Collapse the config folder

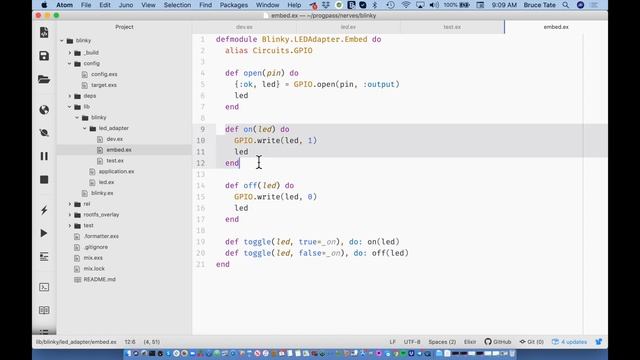[70, 64]
